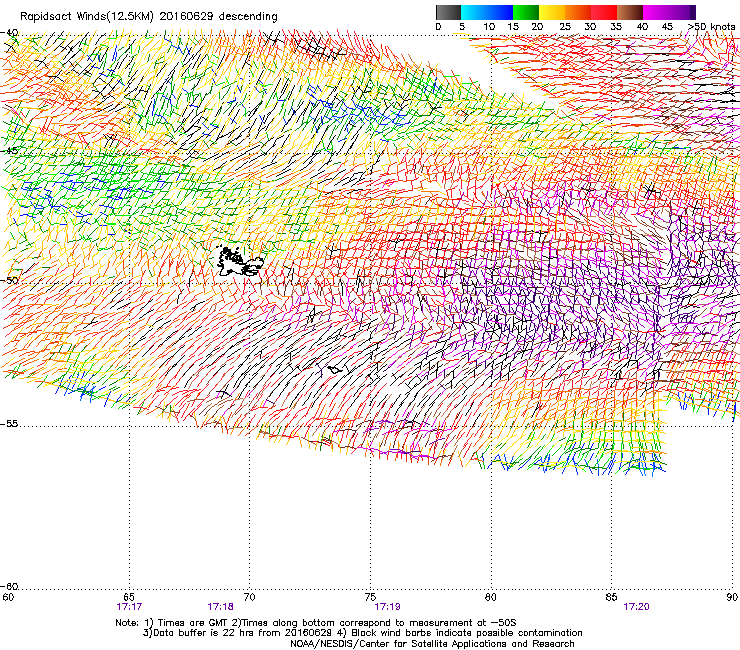
Task: Click the '17:20' pass time label
Action: (637, 607)
